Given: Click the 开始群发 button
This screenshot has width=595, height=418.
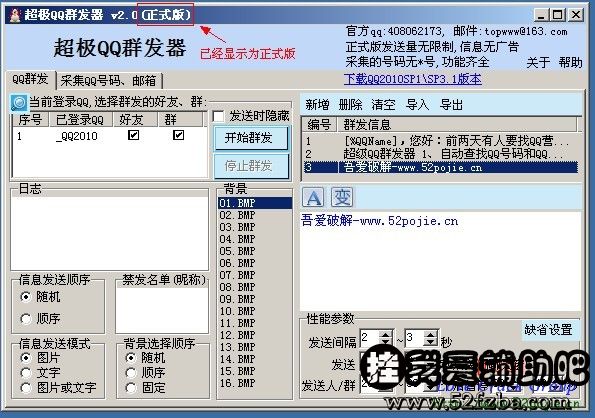Looking at the screenshot, I should pyautogui.click(x=251, y=138).
